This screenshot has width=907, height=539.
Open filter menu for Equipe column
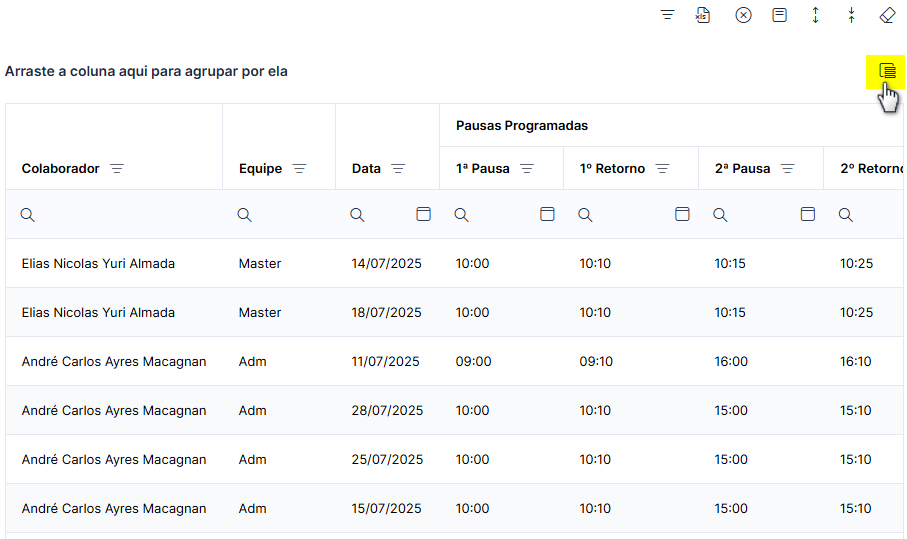(299, 169)
